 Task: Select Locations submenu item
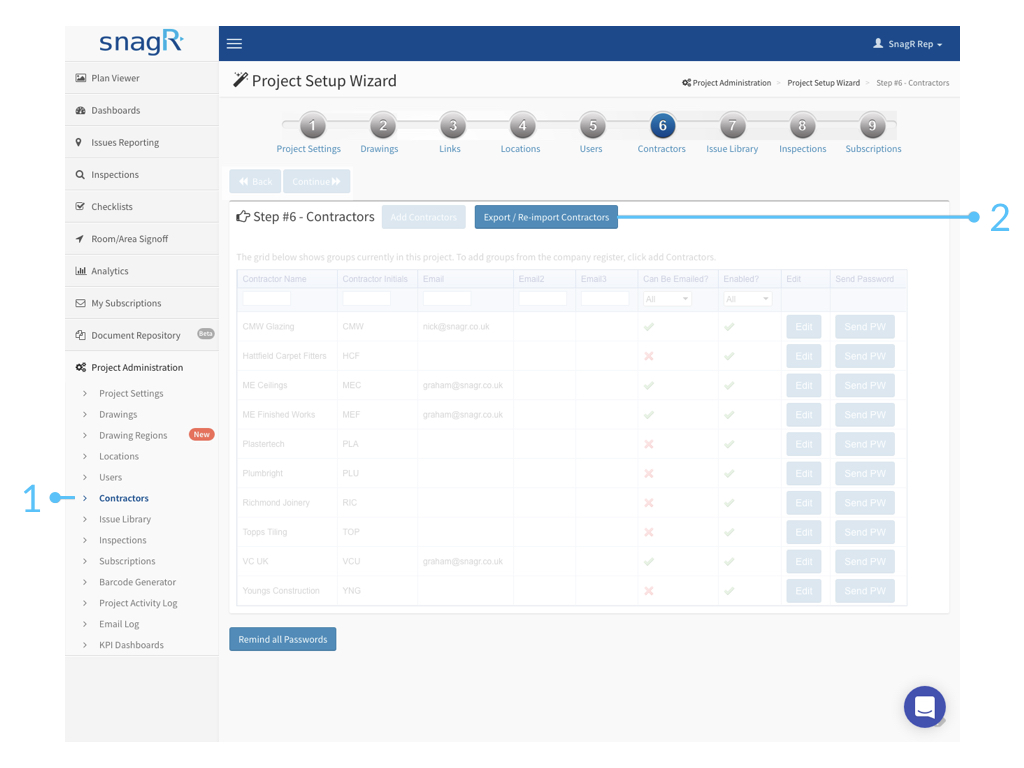click(119, 456)
